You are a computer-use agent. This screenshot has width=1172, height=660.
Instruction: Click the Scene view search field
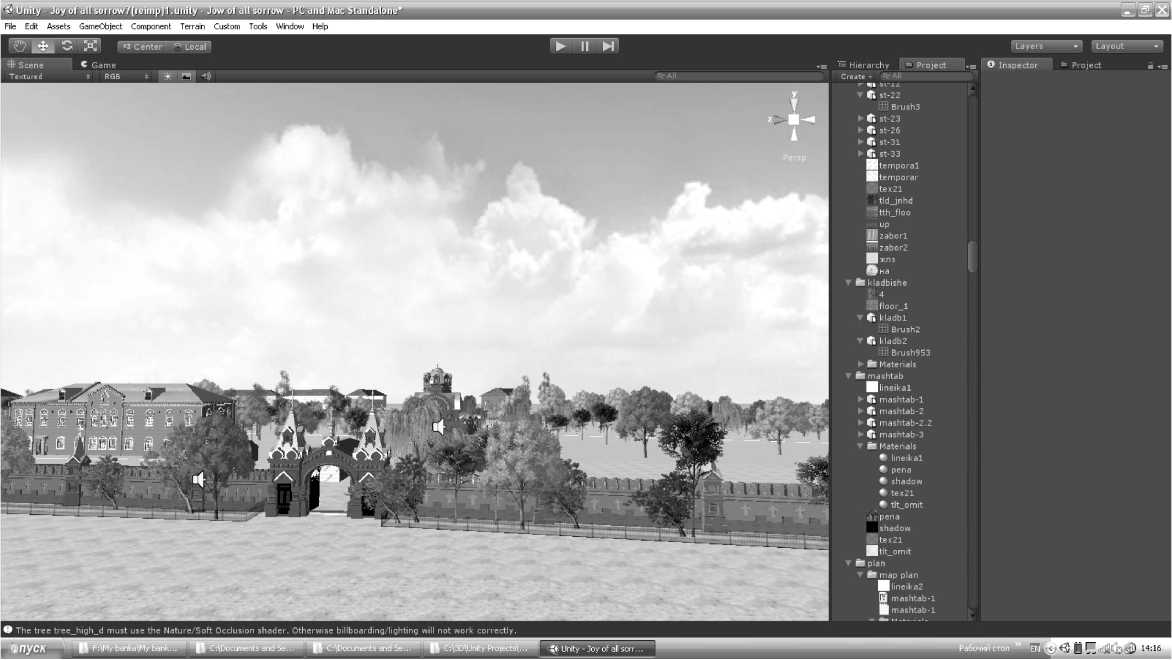(738, 76)
